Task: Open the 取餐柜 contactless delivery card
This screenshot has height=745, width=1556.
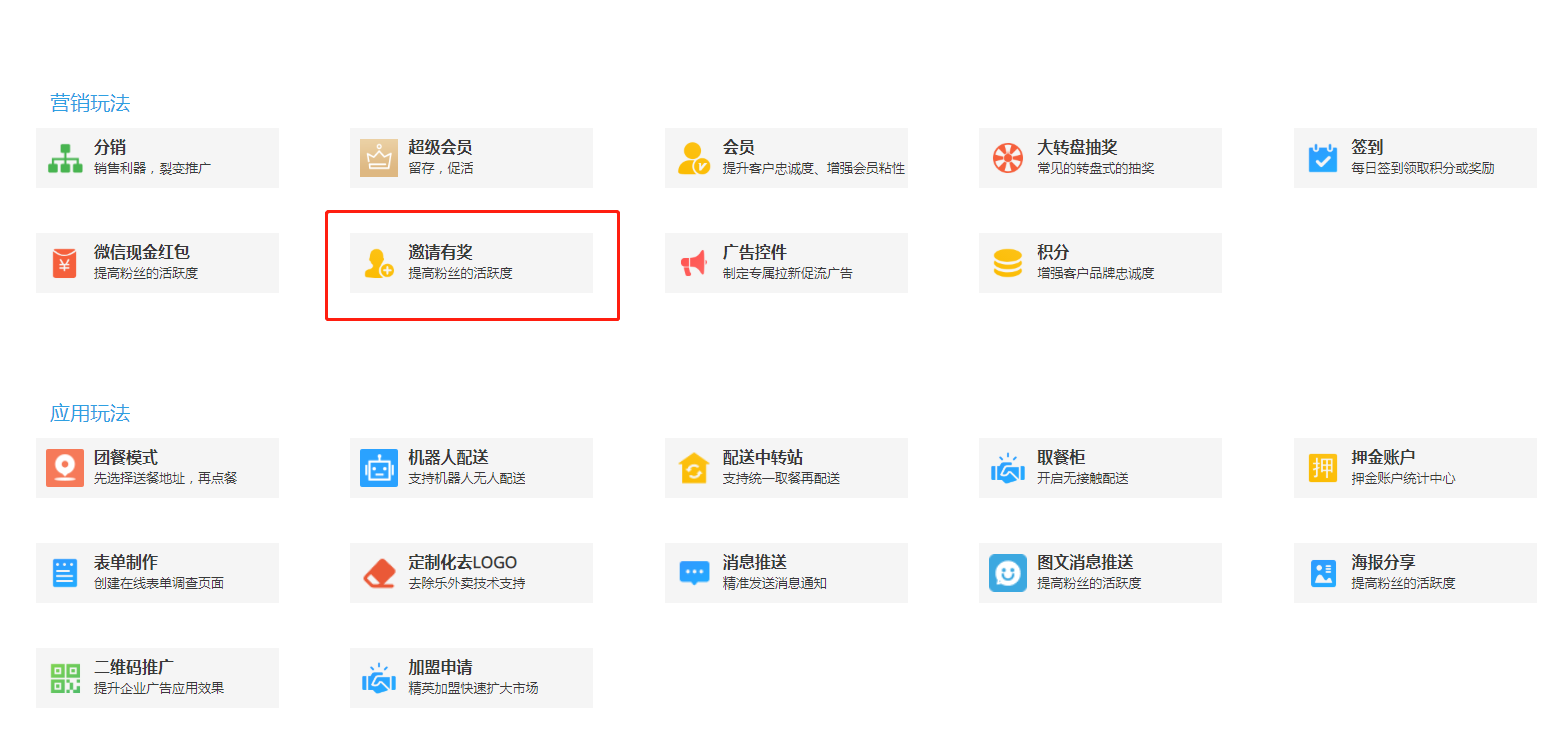Action: [1100, 468]
